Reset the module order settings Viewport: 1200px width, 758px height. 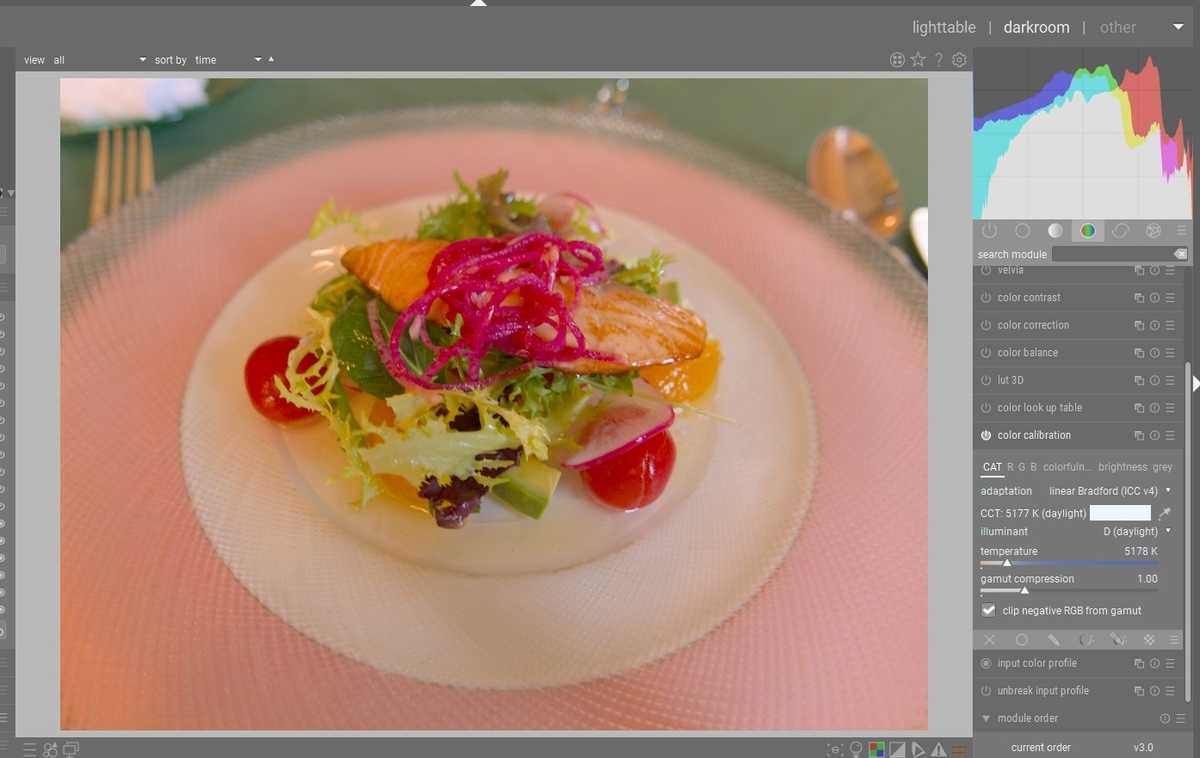[1165, 719]
